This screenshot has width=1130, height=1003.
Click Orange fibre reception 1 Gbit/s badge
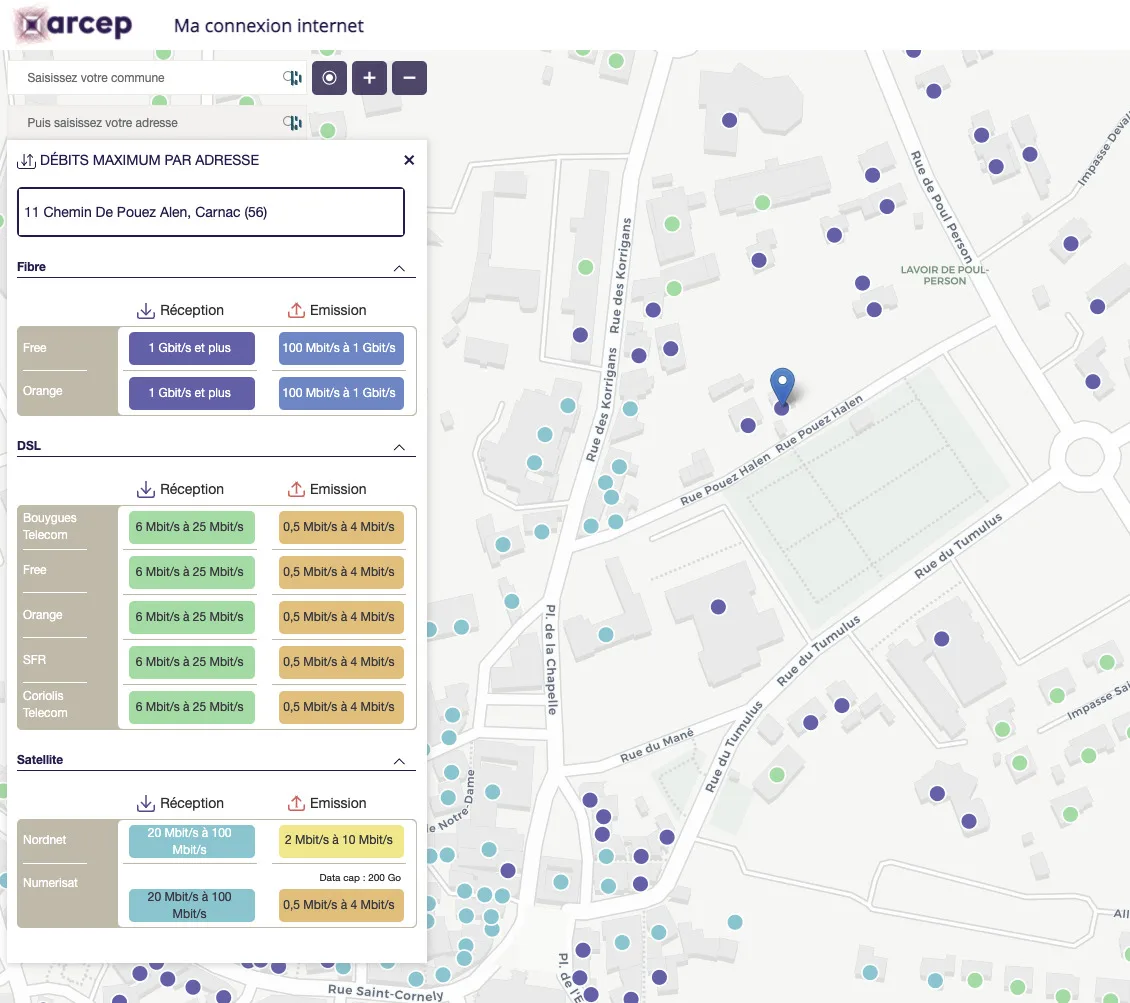point(192,393)
